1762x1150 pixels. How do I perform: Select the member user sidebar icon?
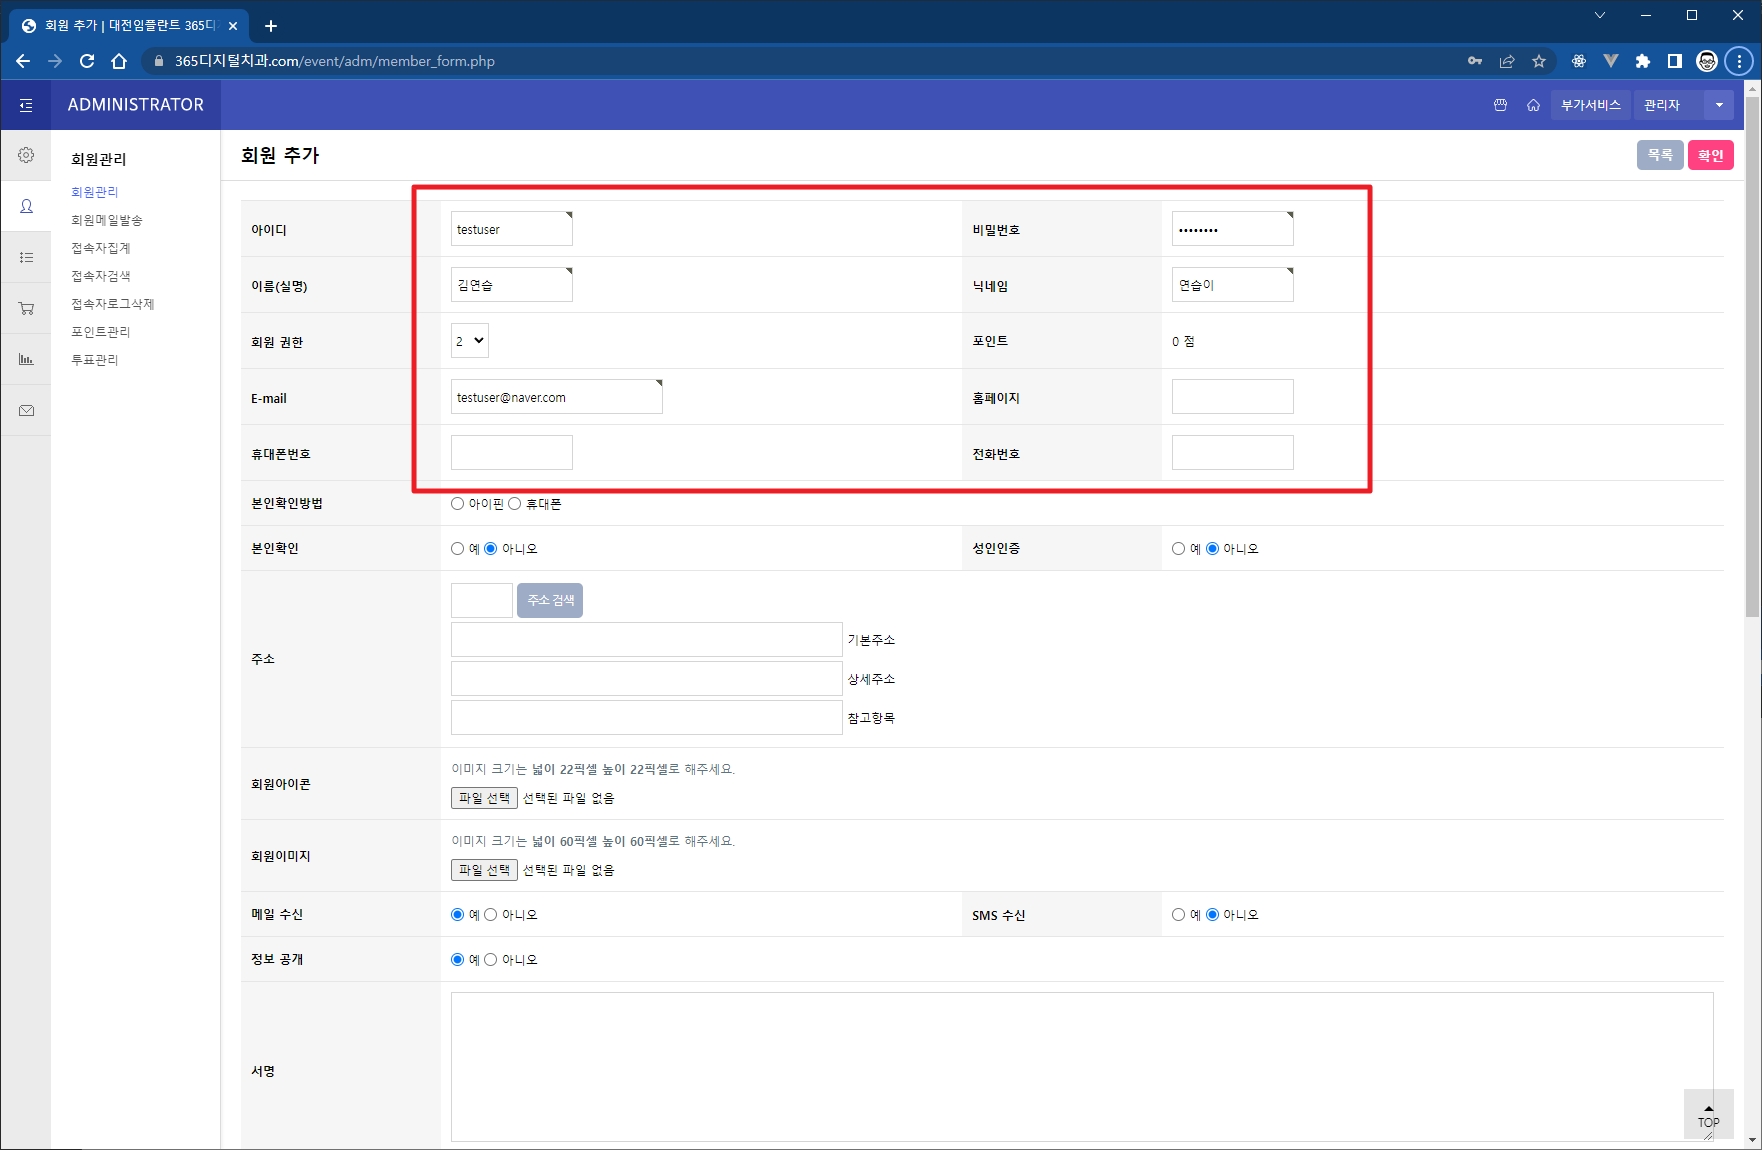26,206
